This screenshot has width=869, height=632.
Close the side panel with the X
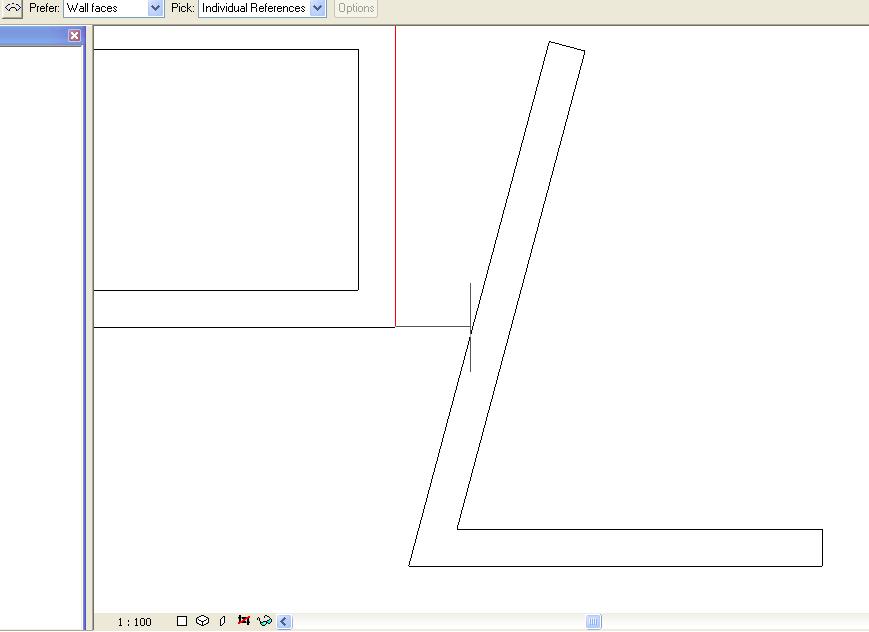point(74,36)
